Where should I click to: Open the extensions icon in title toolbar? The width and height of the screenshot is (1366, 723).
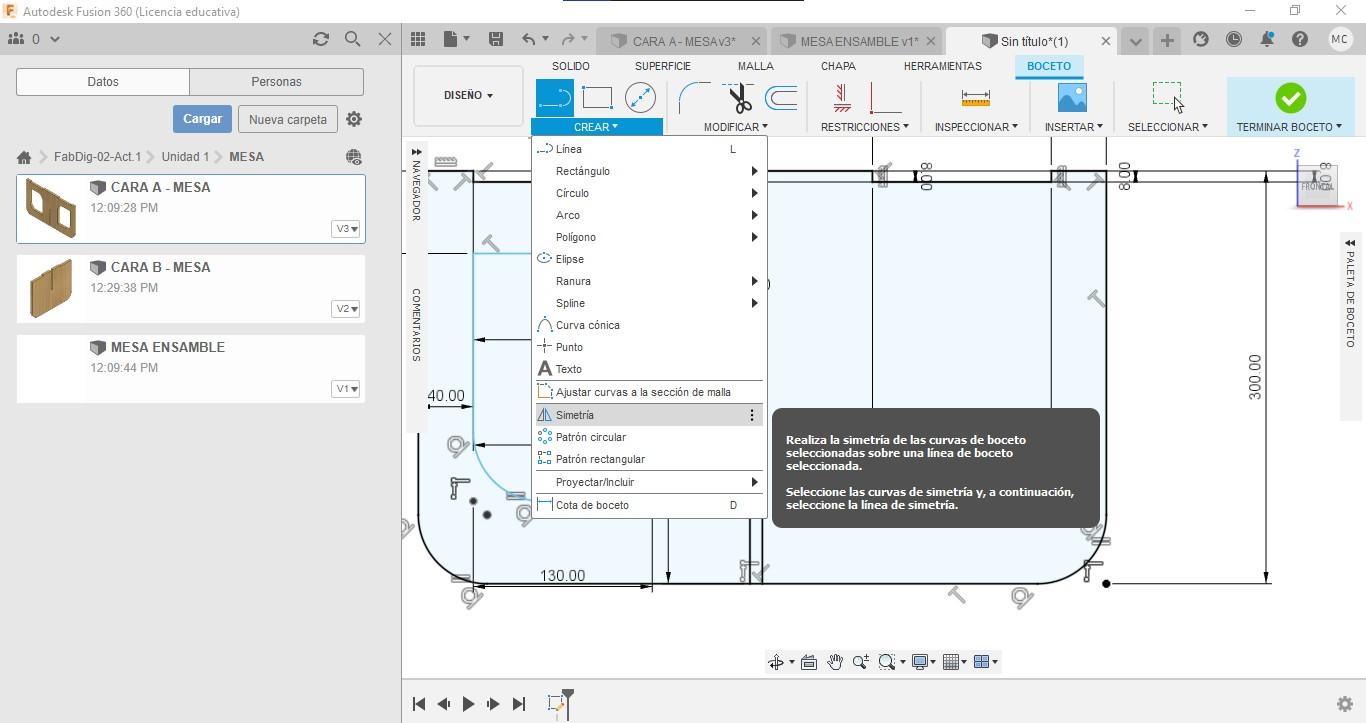click(x=1201, y=40)
